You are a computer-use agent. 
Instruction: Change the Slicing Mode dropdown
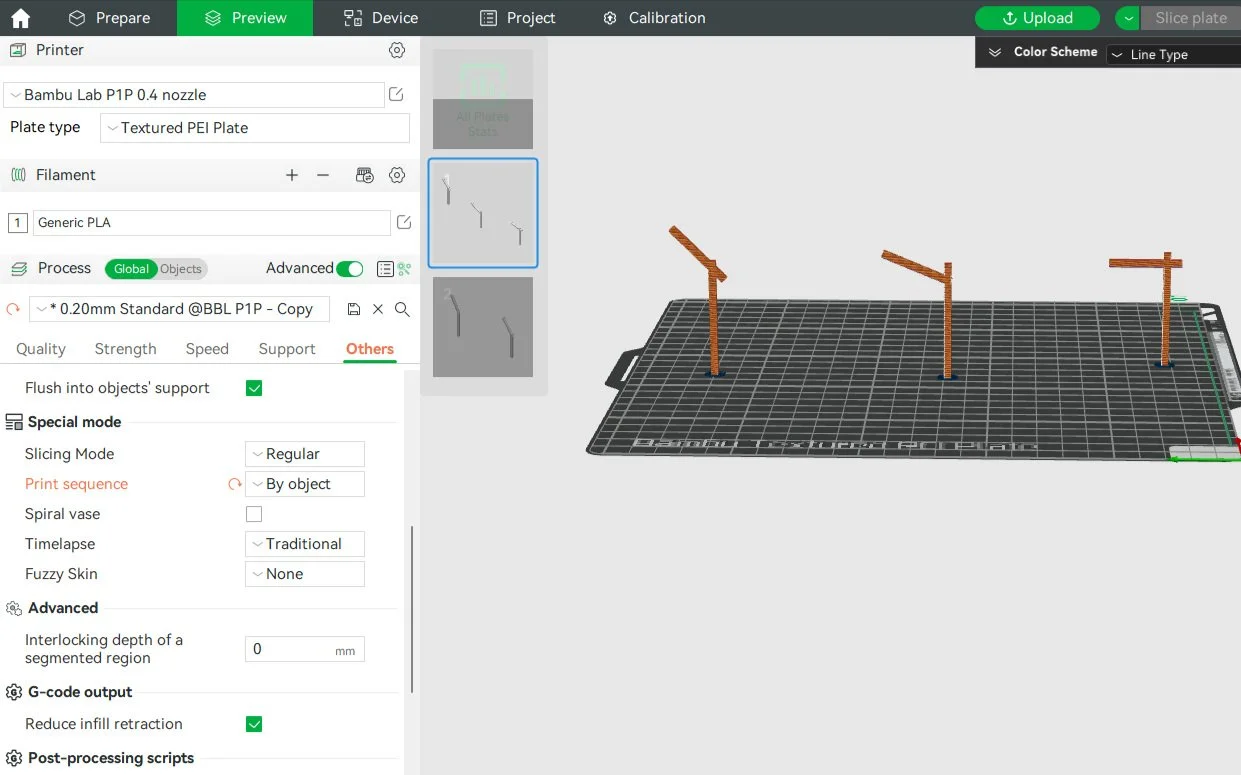point(305,454)
